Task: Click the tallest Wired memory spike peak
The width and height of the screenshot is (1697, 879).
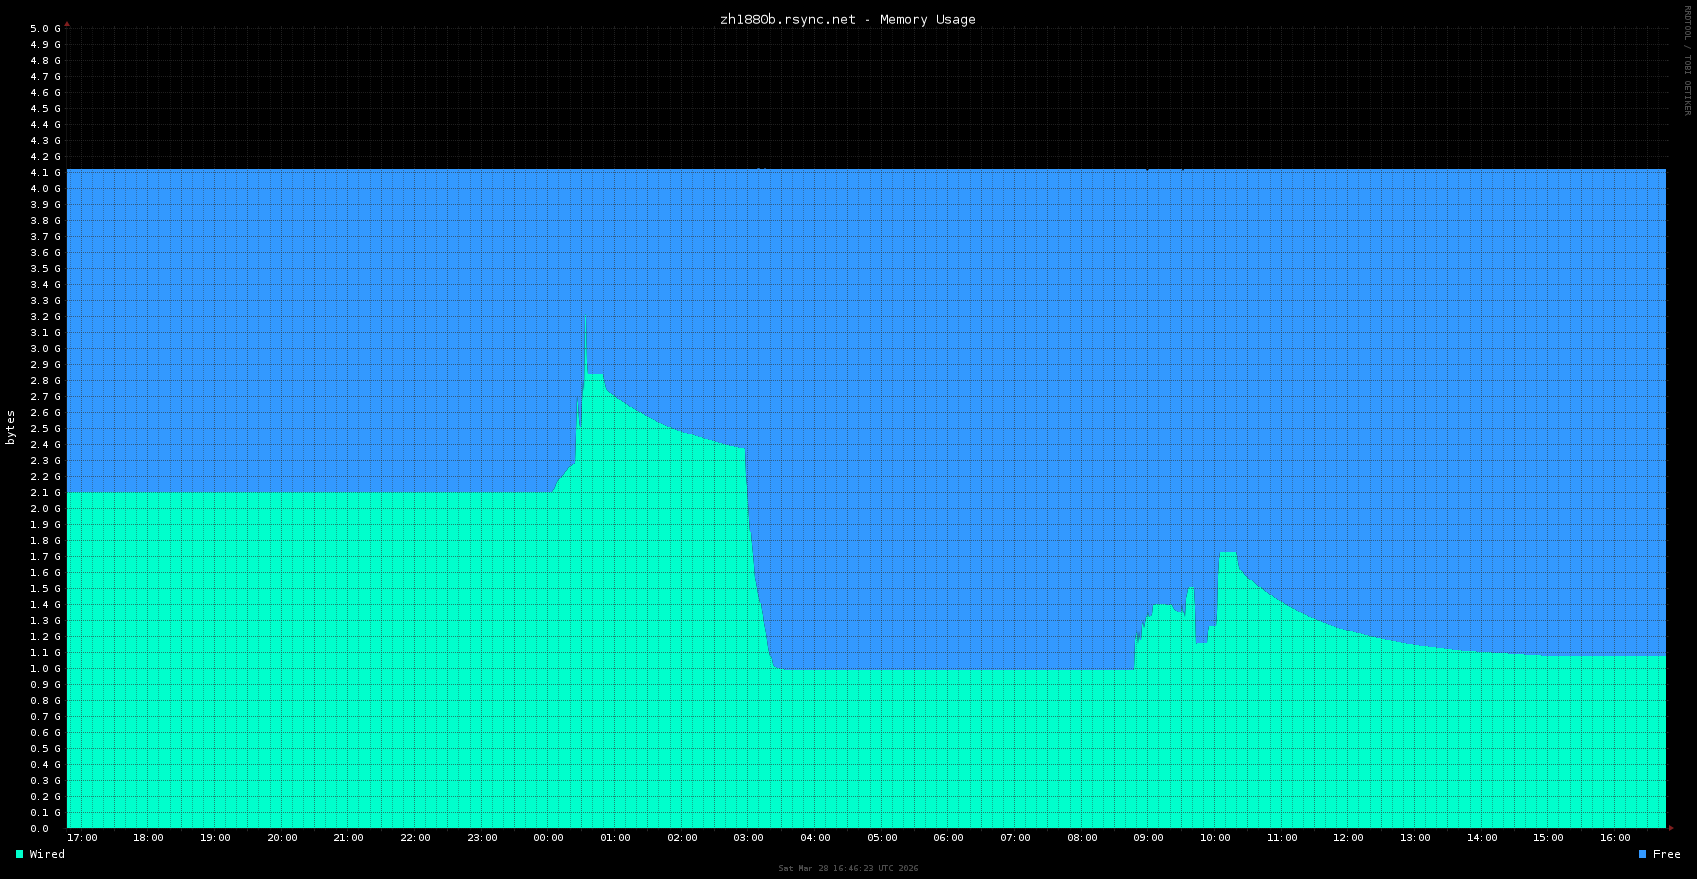Action: tap(585, 320)
